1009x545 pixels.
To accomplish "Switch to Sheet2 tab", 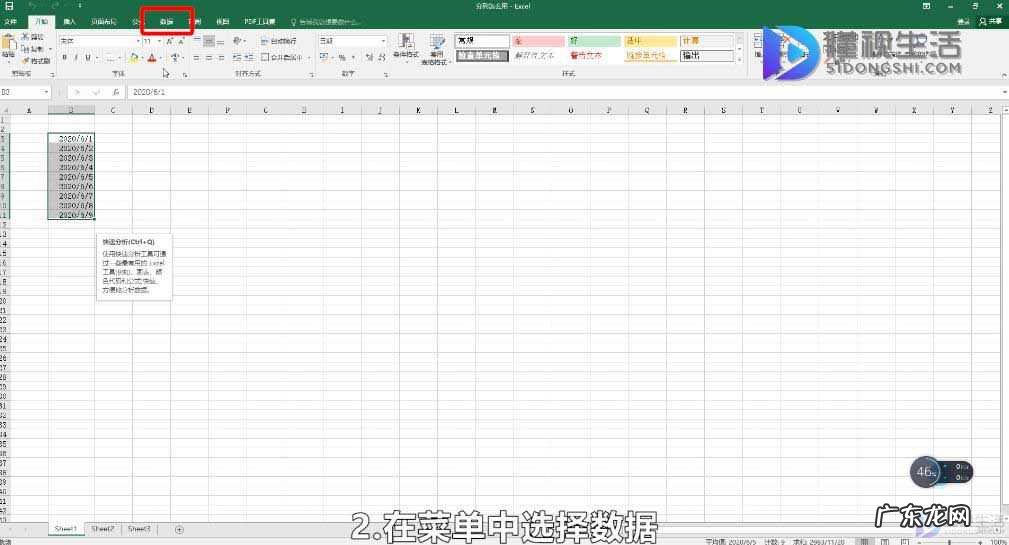I will [x=102, y=529].
